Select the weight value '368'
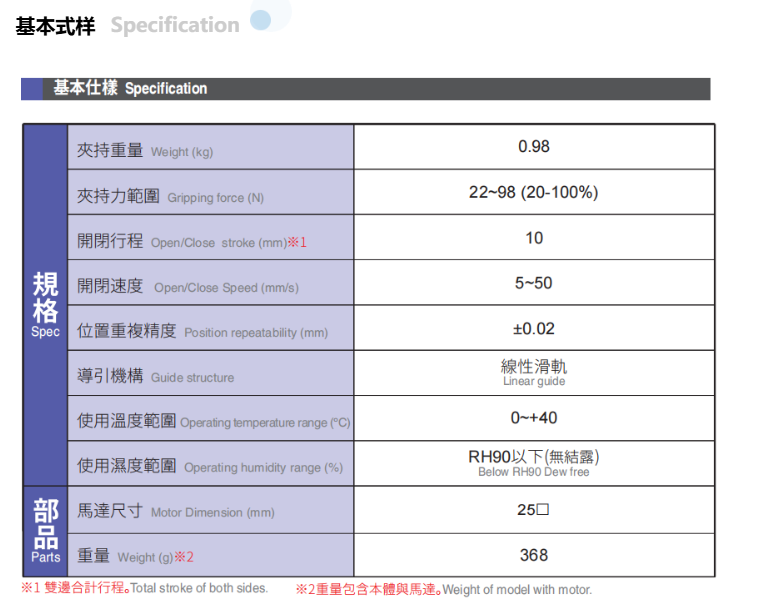The width and height of the screenshot is (765, 612). point(534,555)
